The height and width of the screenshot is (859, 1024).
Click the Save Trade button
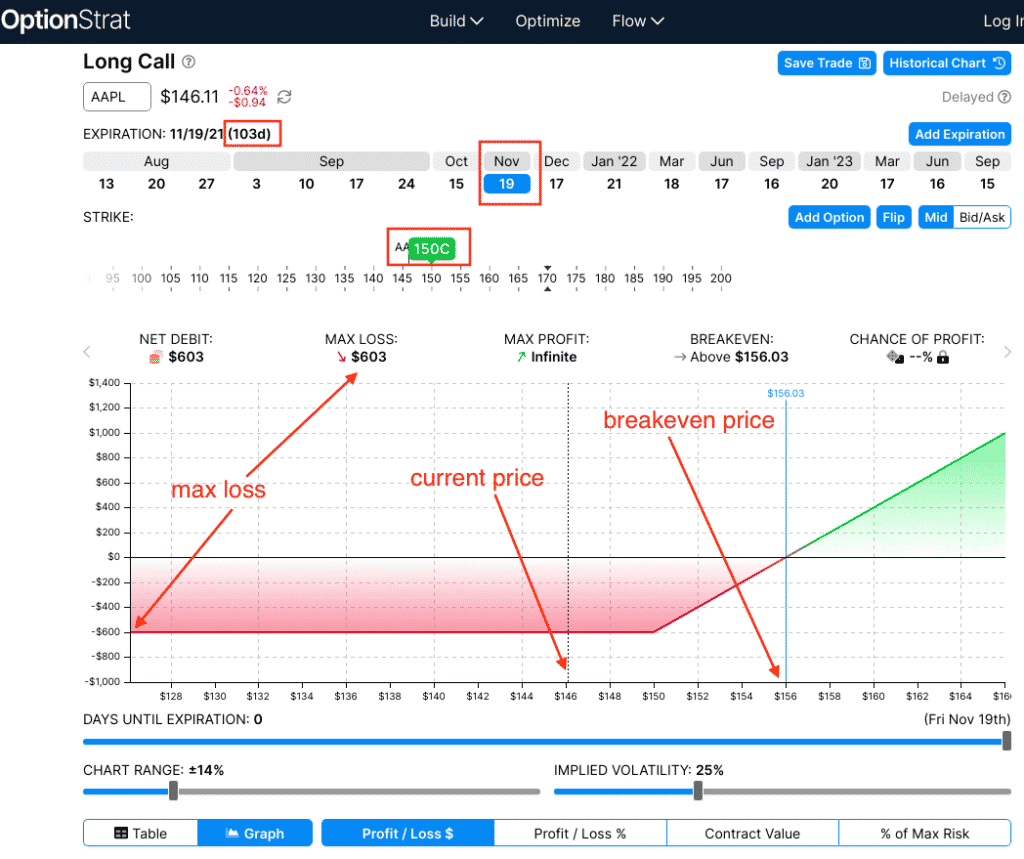tap(826, 63)
